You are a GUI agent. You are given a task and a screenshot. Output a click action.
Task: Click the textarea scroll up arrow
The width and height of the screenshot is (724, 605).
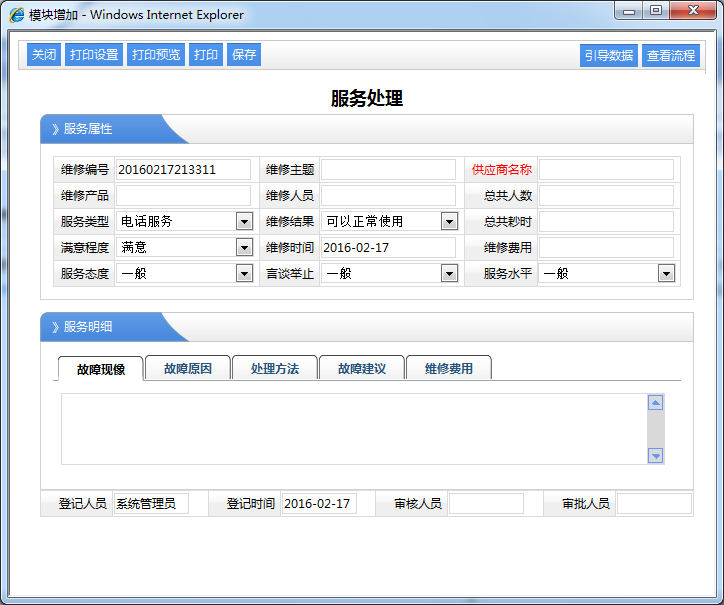click(656, 403)
